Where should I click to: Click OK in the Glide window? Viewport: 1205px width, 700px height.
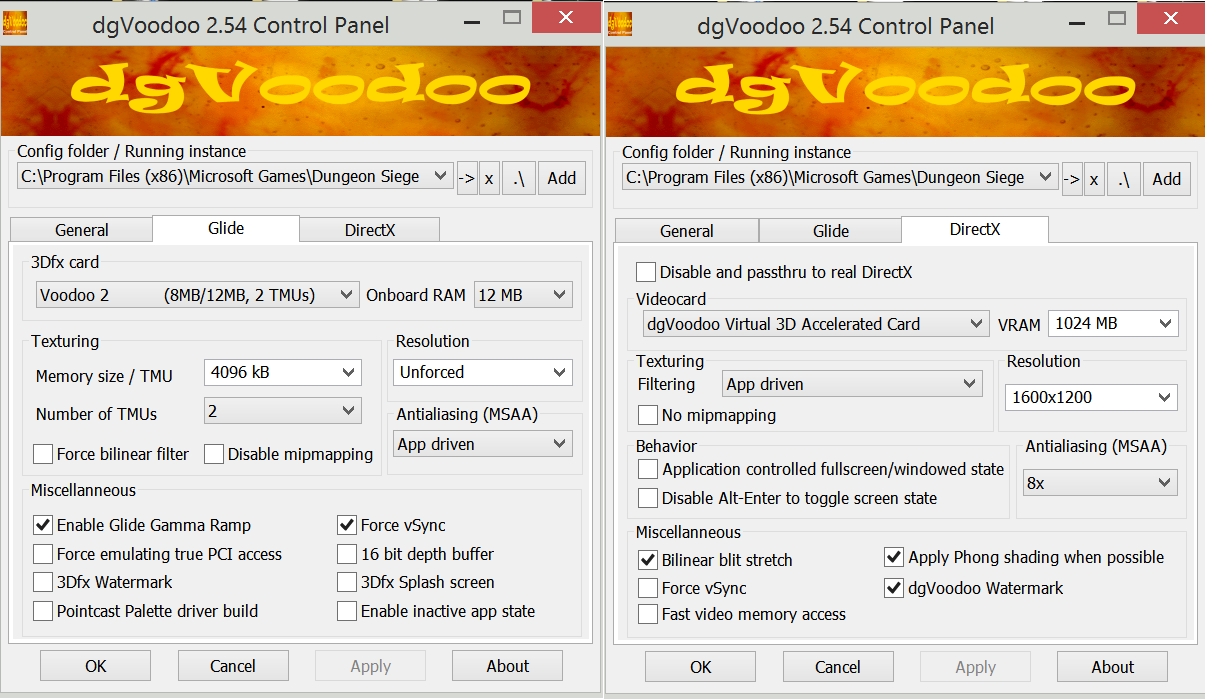(x=95, y=666)
